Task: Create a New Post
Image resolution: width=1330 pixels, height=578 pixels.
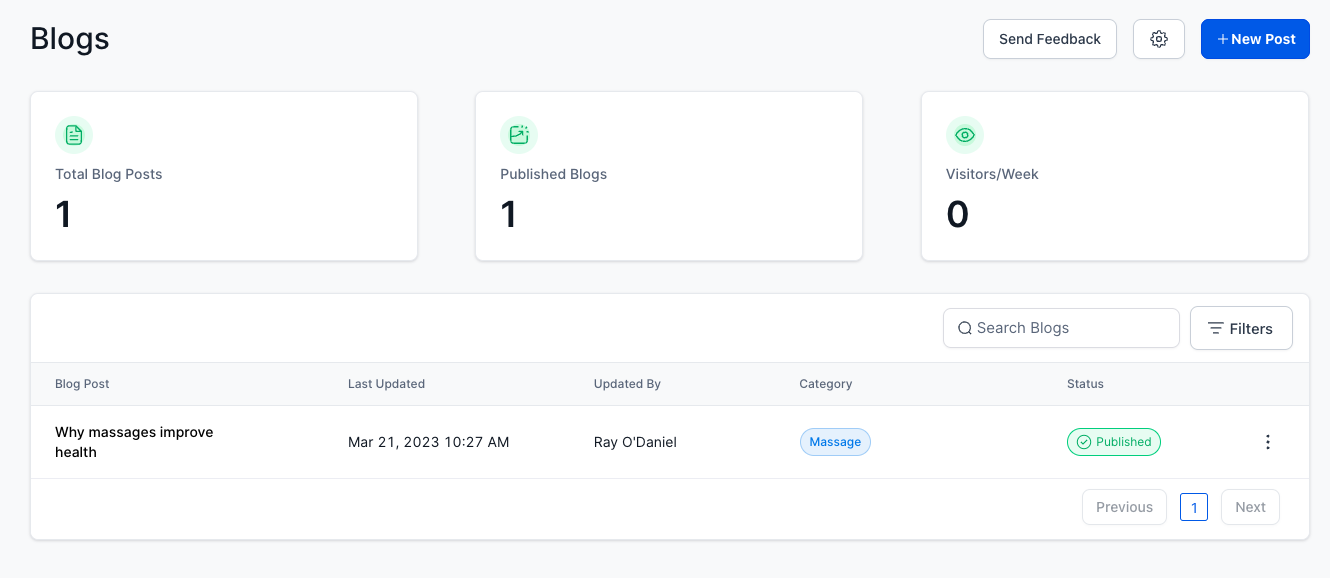Action: tap(1255, 39)
